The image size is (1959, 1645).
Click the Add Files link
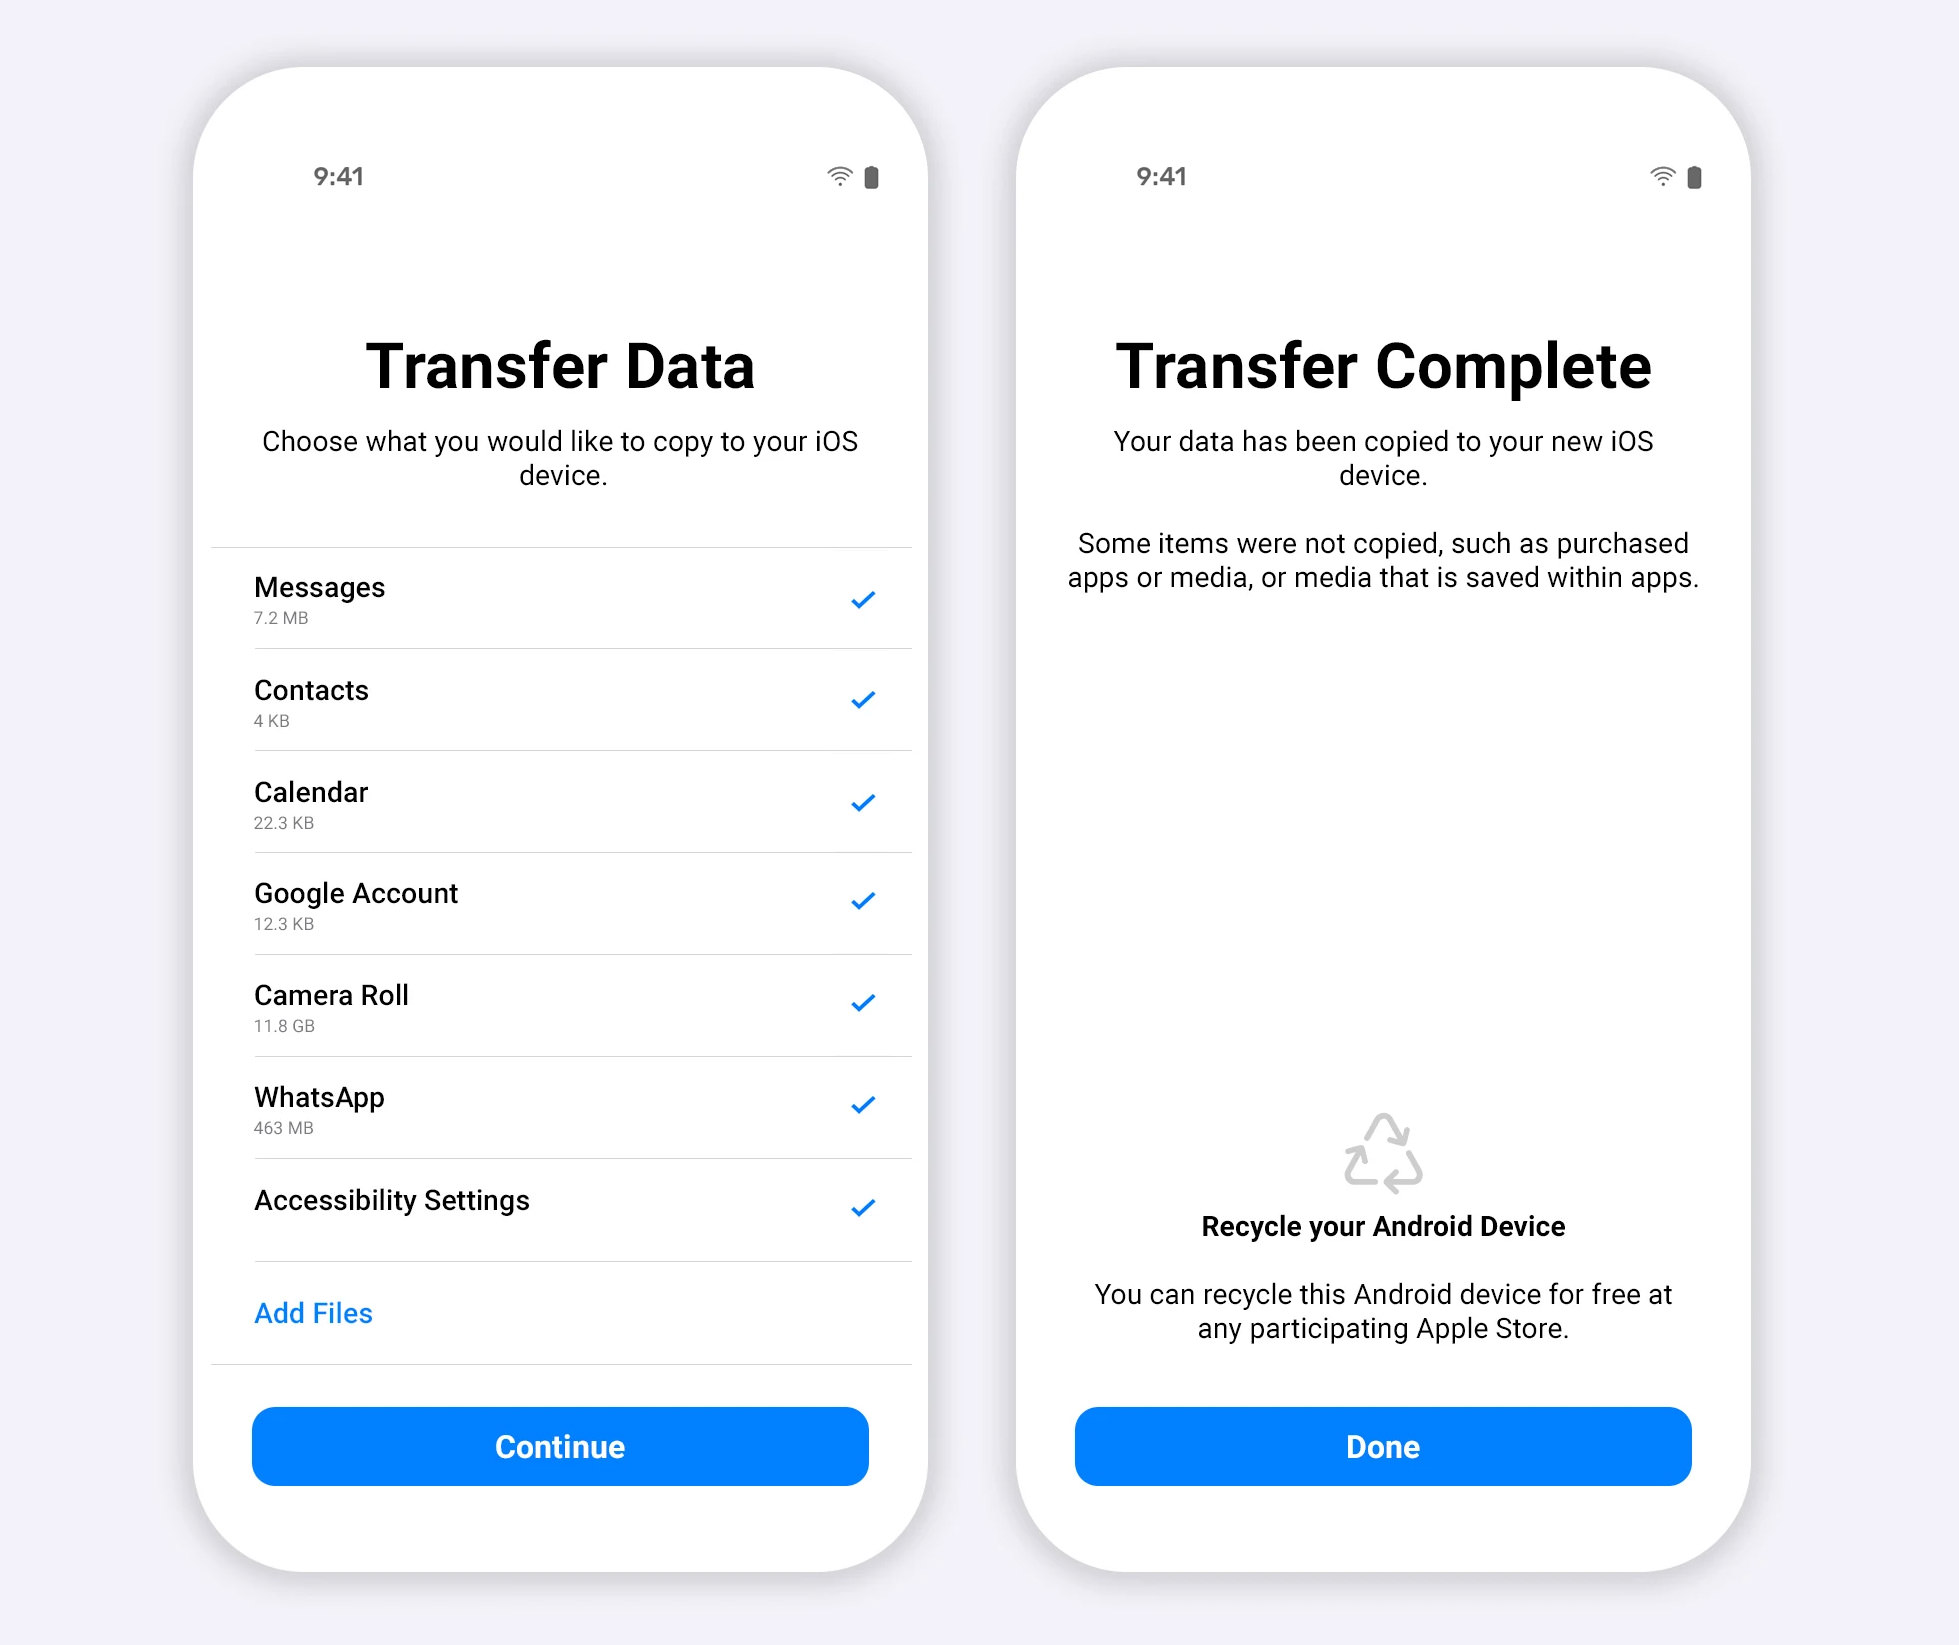point(313,1310)
